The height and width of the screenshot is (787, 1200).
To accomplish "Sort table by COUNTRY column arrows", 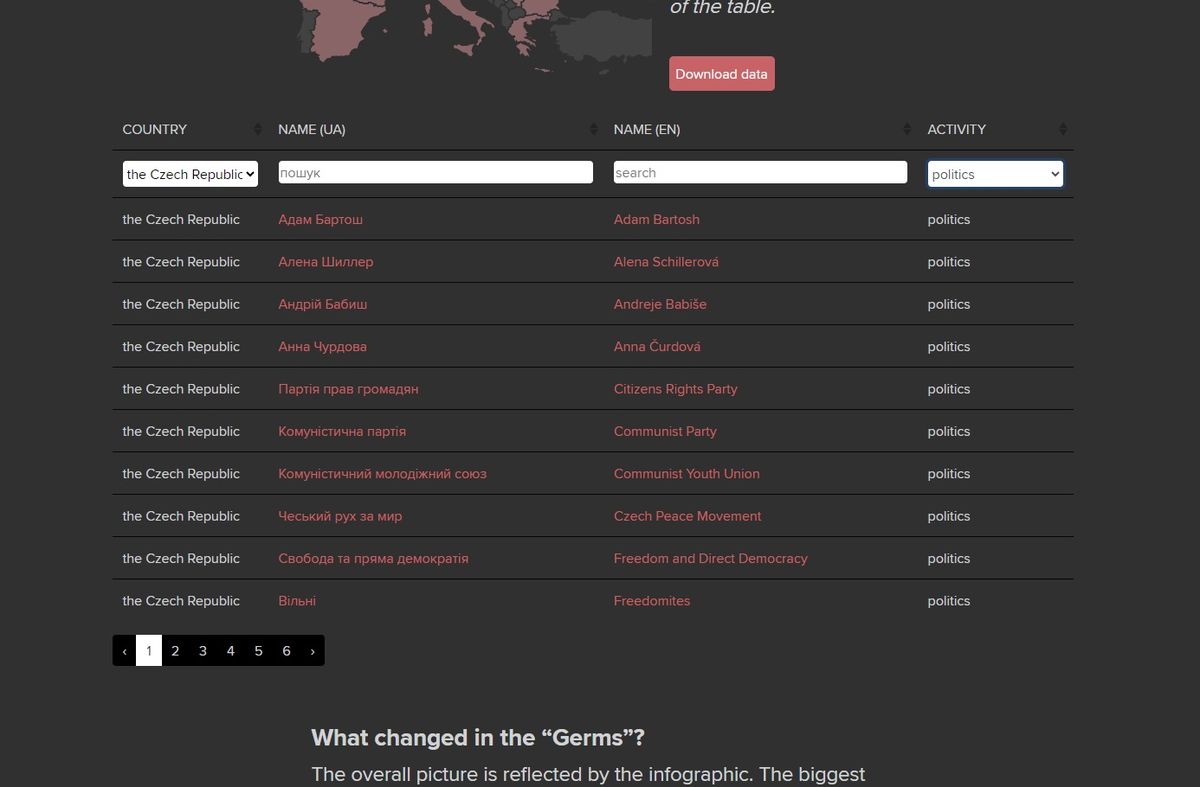I will (x=258, y=129).
